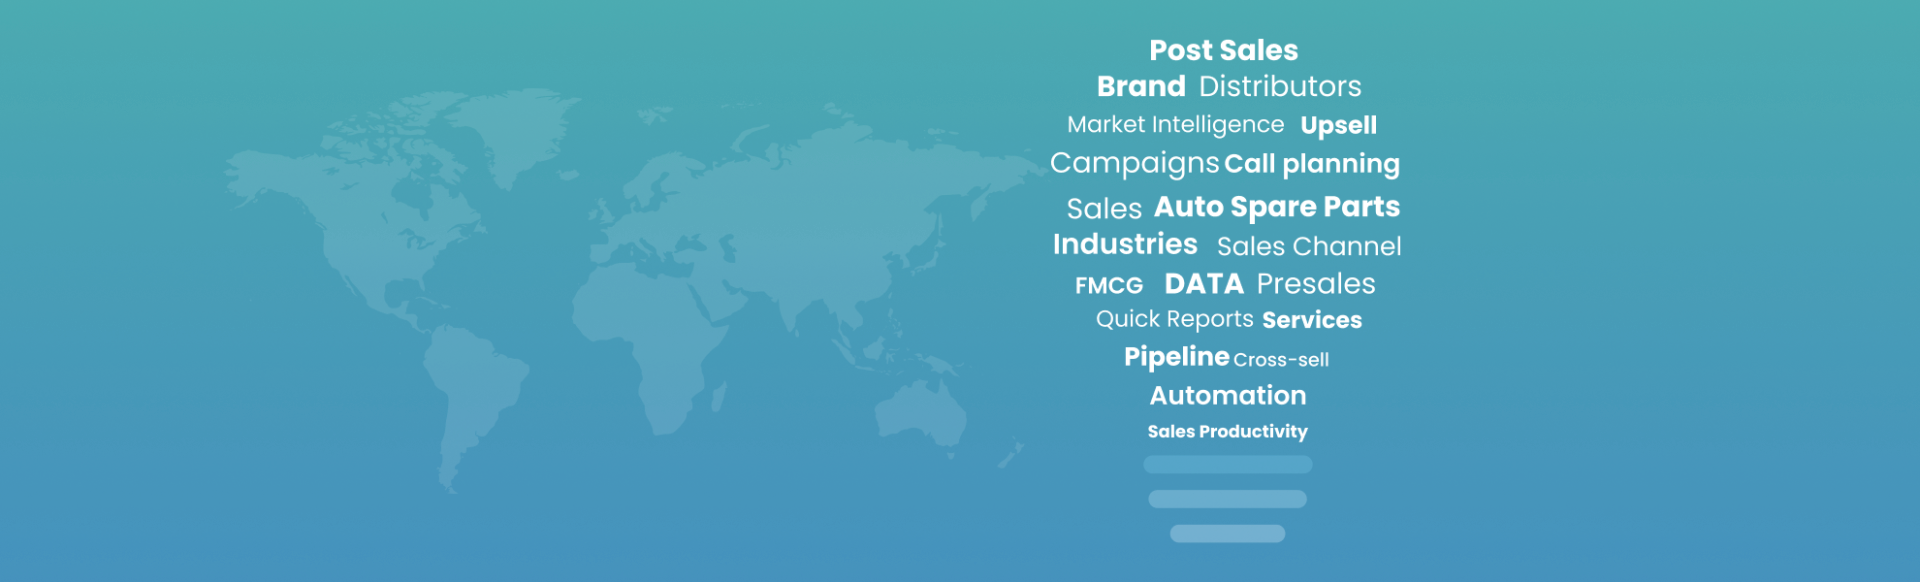Select the Pipeline label
Image resolution: width=1920 pixels, height=582 pixels.
1176,358
